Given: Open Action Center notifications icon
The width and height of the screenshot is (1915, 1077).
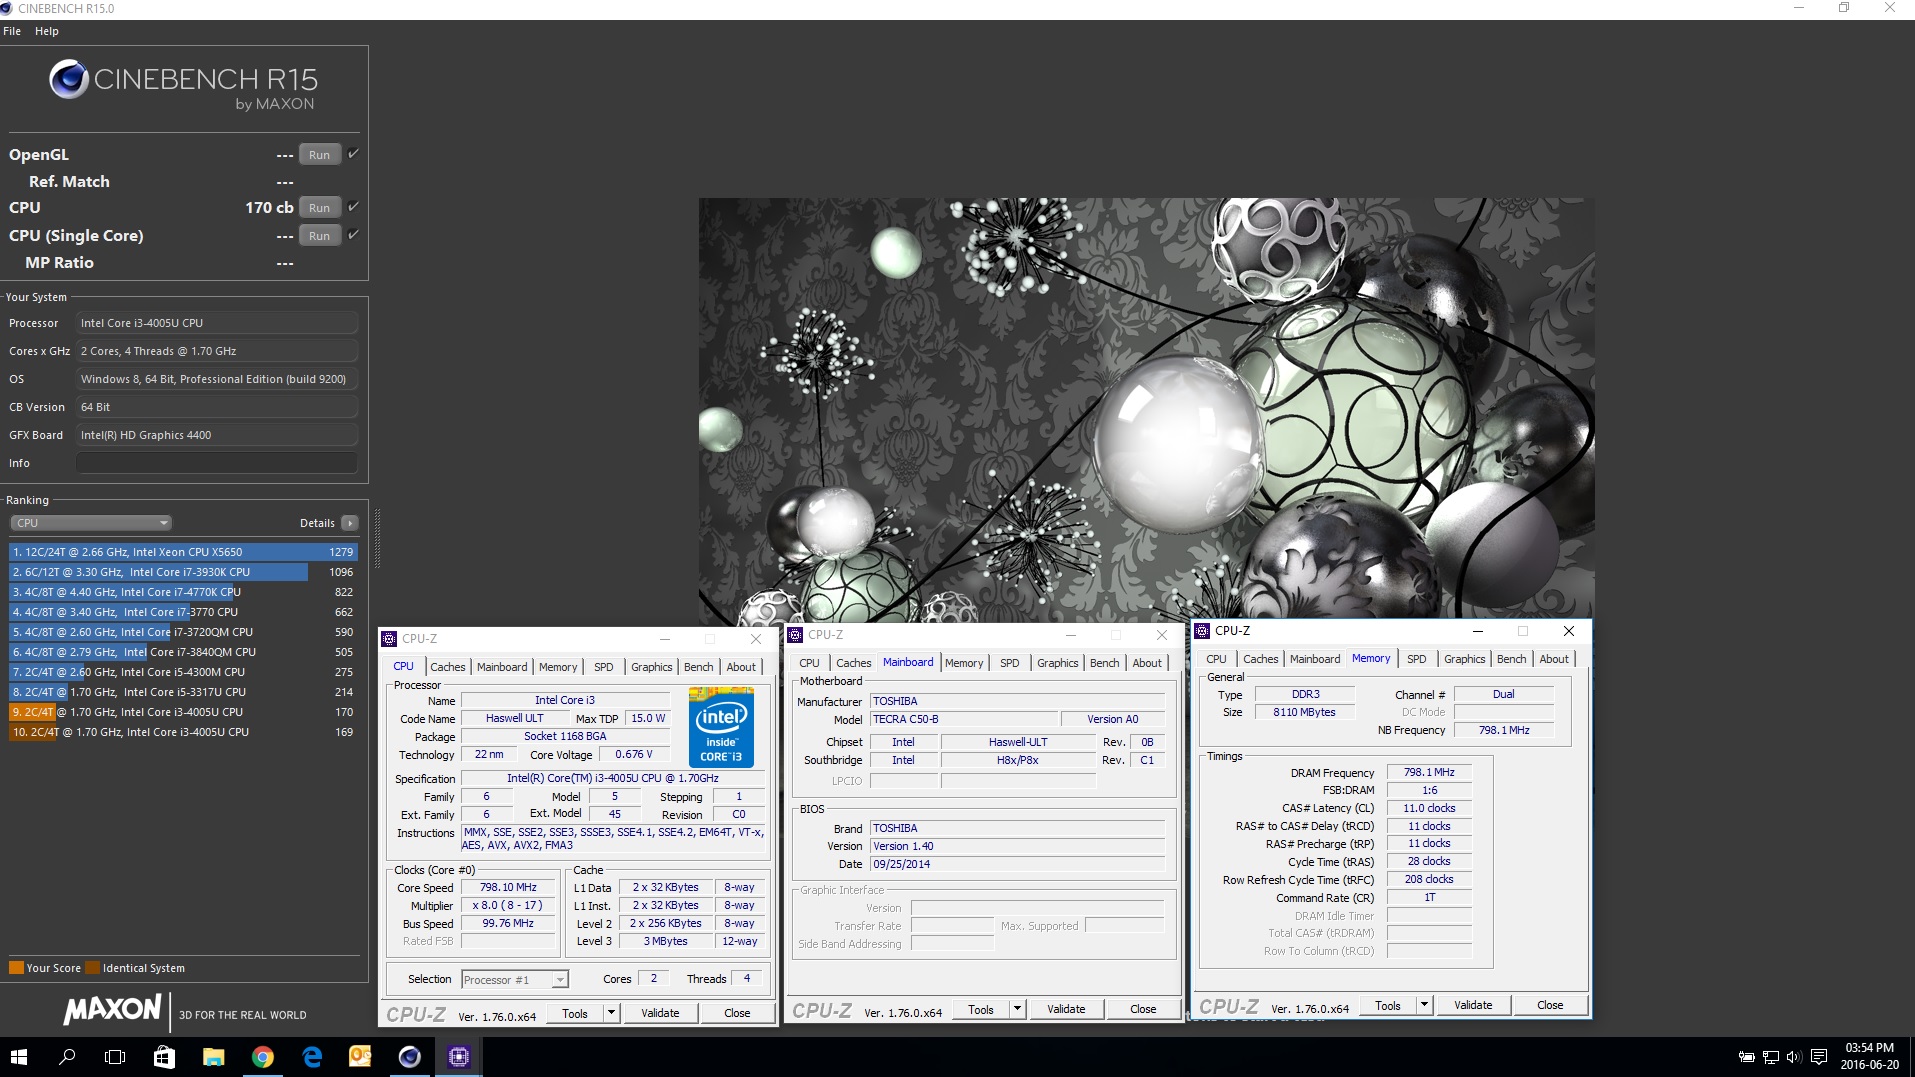Looking at the screenshot, I should click(x=1819, y=1057).
